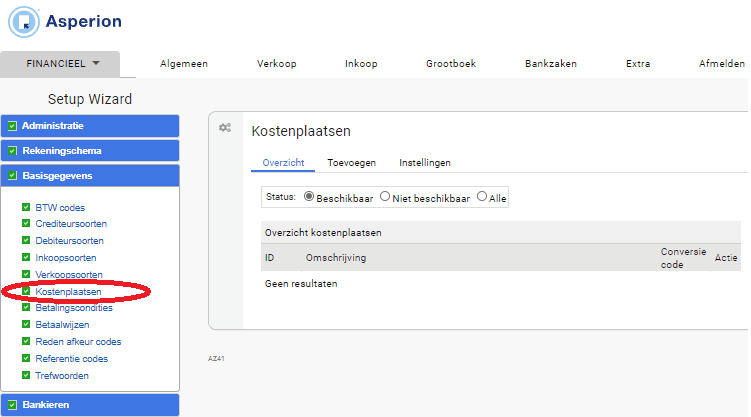This screenshot has height=417, width=751.
Task: Collapse the Basisgegevens wizard section
Action: pyautogui.click(x=90, y=176)
